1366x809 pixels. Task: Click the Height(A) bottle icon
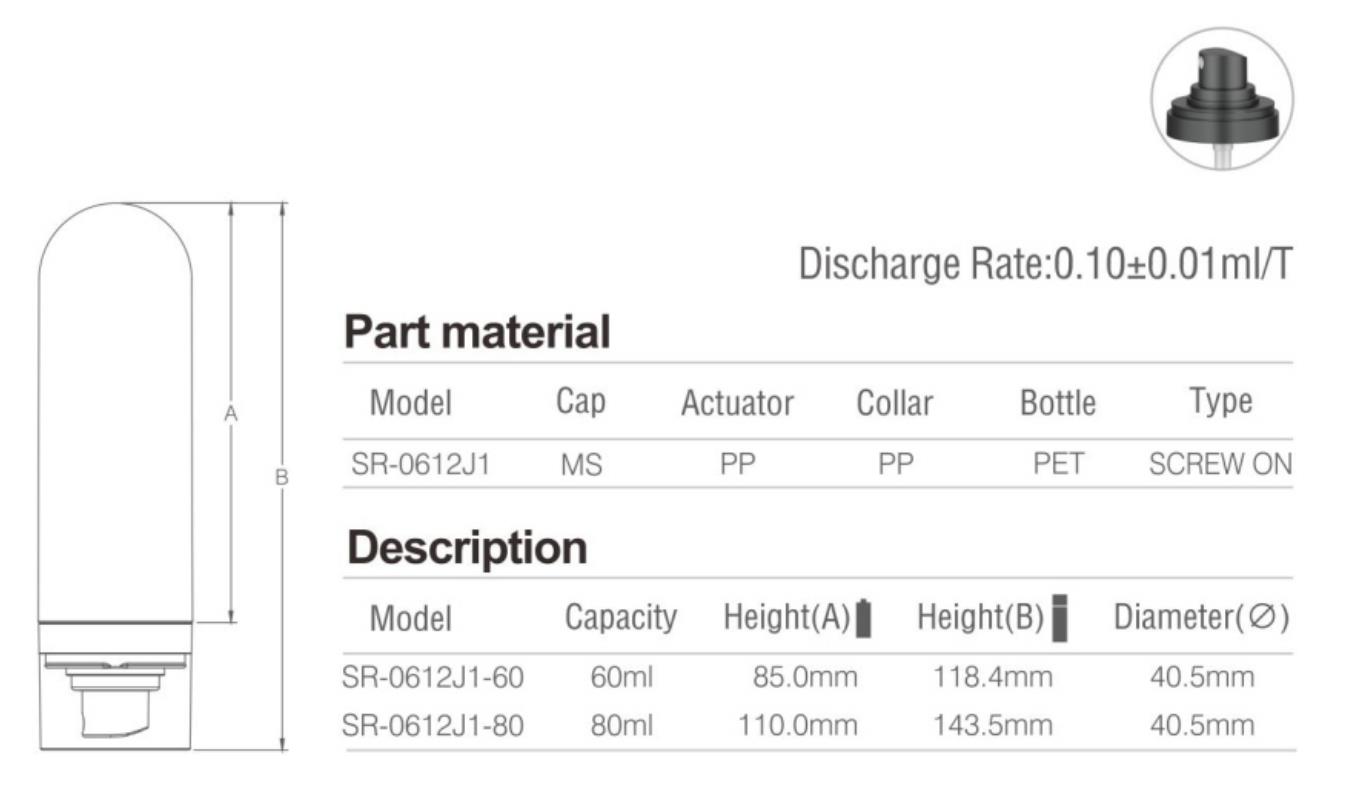pos(864,618)
